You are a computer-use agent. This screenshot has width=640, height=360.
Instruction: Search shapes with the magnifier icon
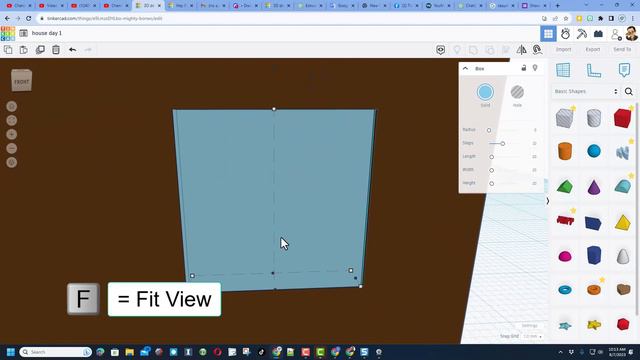pyautogui.click(x=629, y=91)
